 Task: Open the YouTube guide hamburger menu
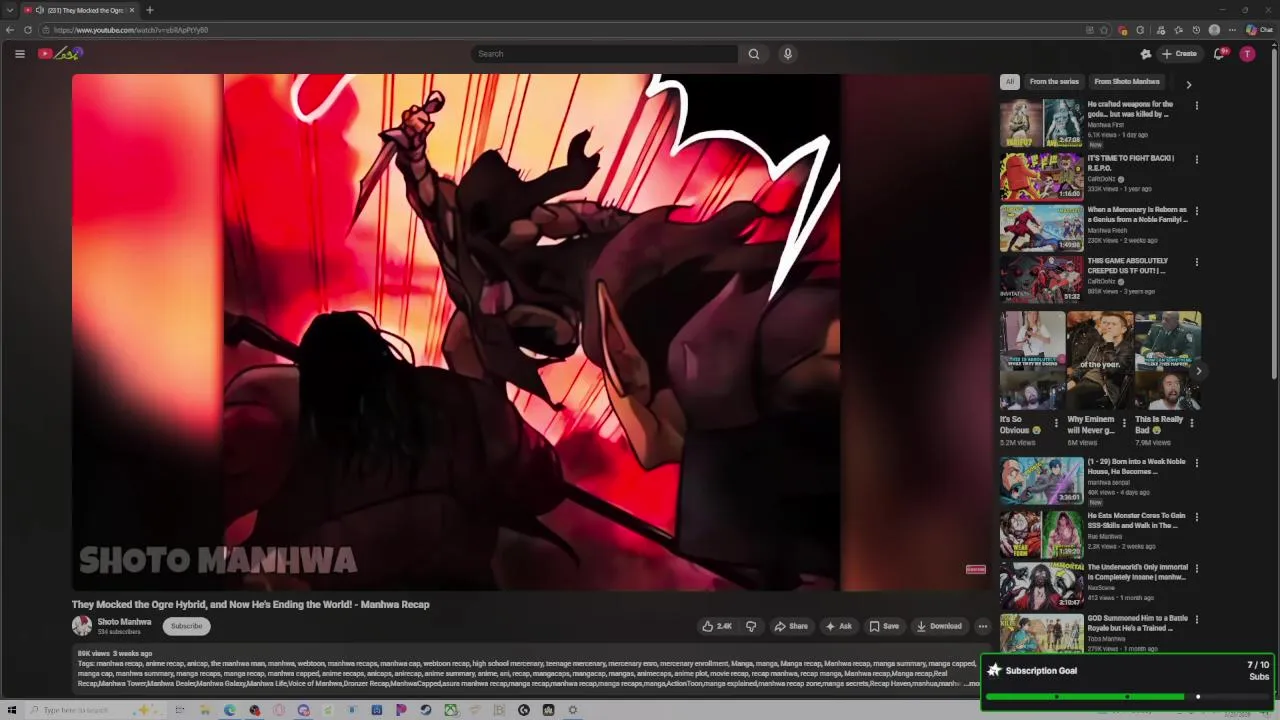(x=19, y=54)
